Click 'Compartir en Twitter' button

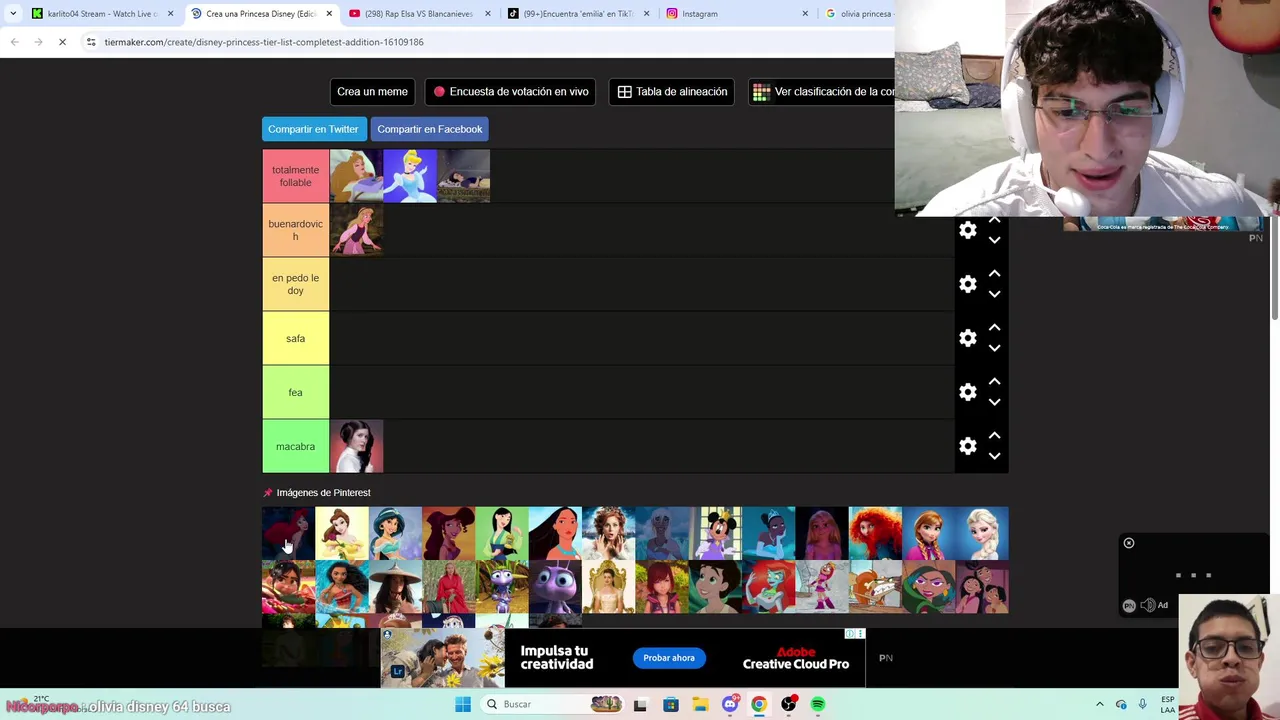point(313,129)
